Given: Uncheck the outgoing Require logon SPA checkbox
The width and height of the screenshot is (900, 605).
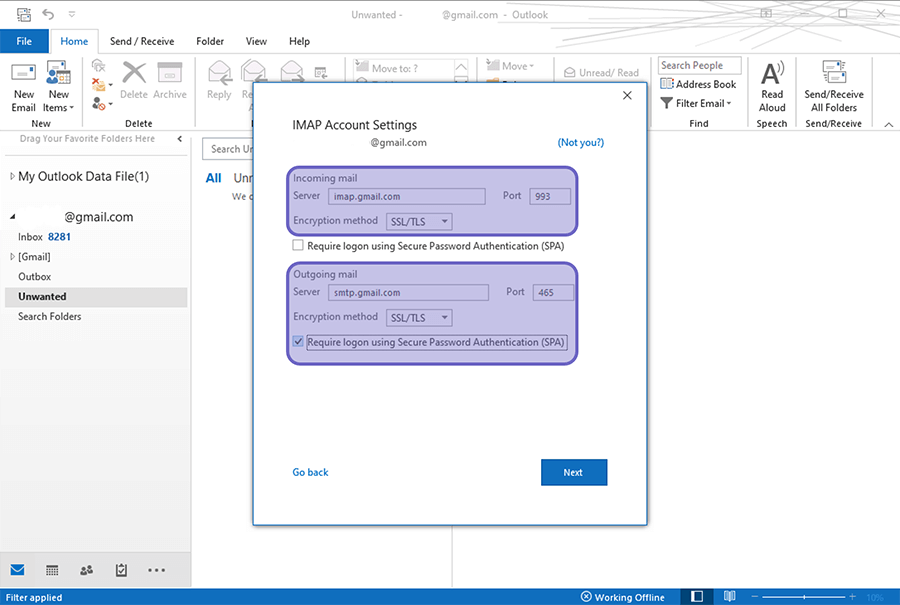Looking at the screenshot, I should point(298,342).
